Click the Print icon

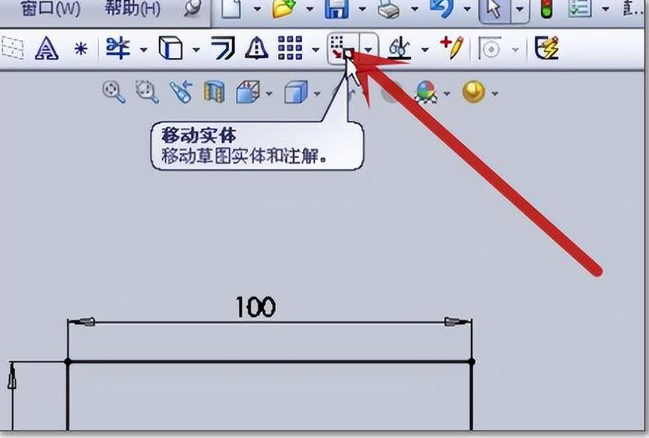pyautogui.click(x=393, y=10)
